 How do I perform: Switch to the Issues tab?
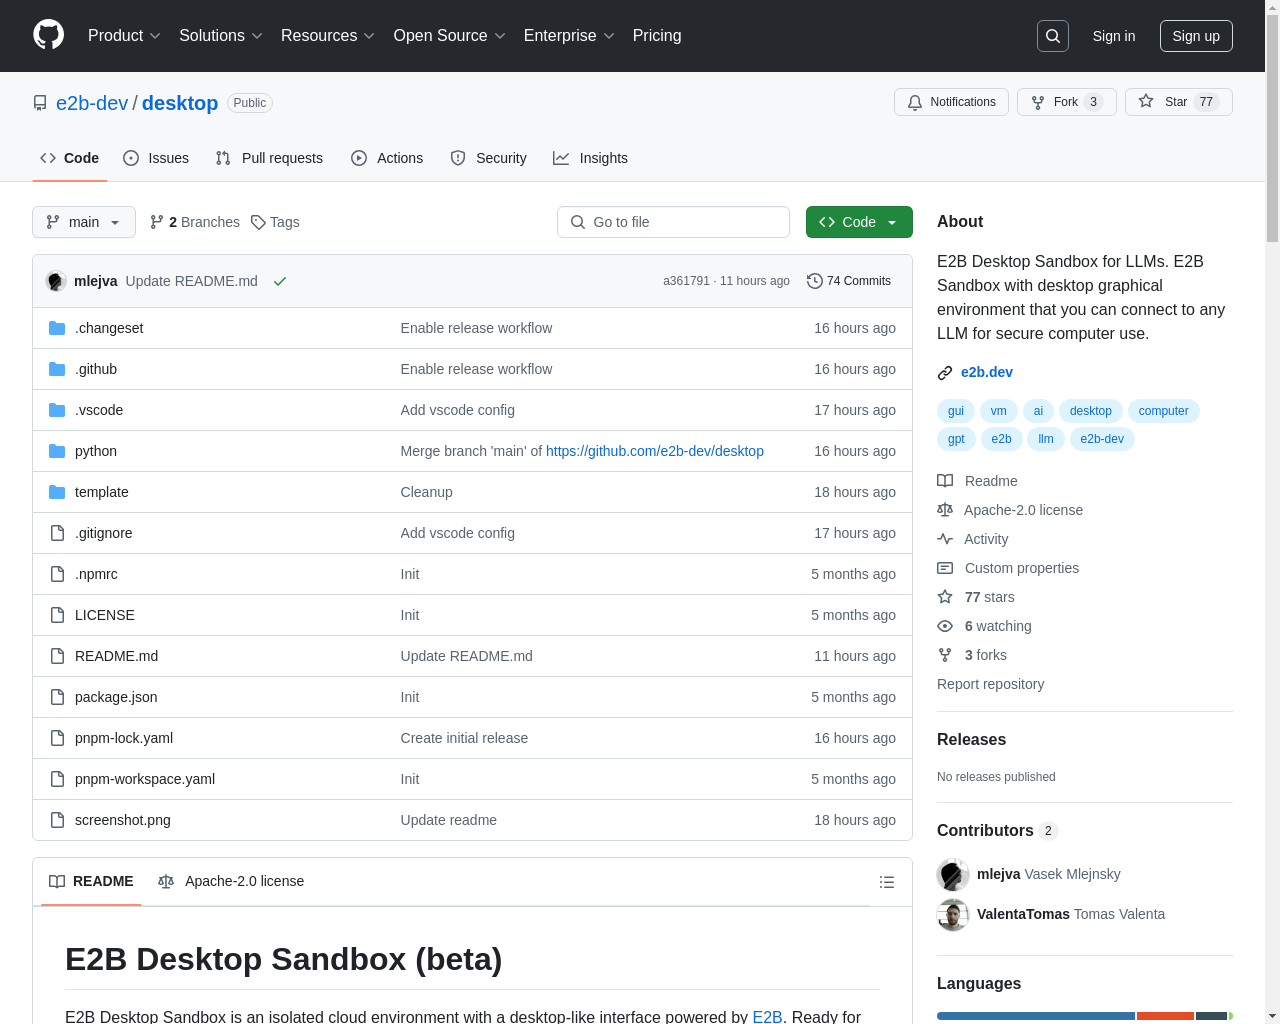pyautogui.click(x=156, y=158)
